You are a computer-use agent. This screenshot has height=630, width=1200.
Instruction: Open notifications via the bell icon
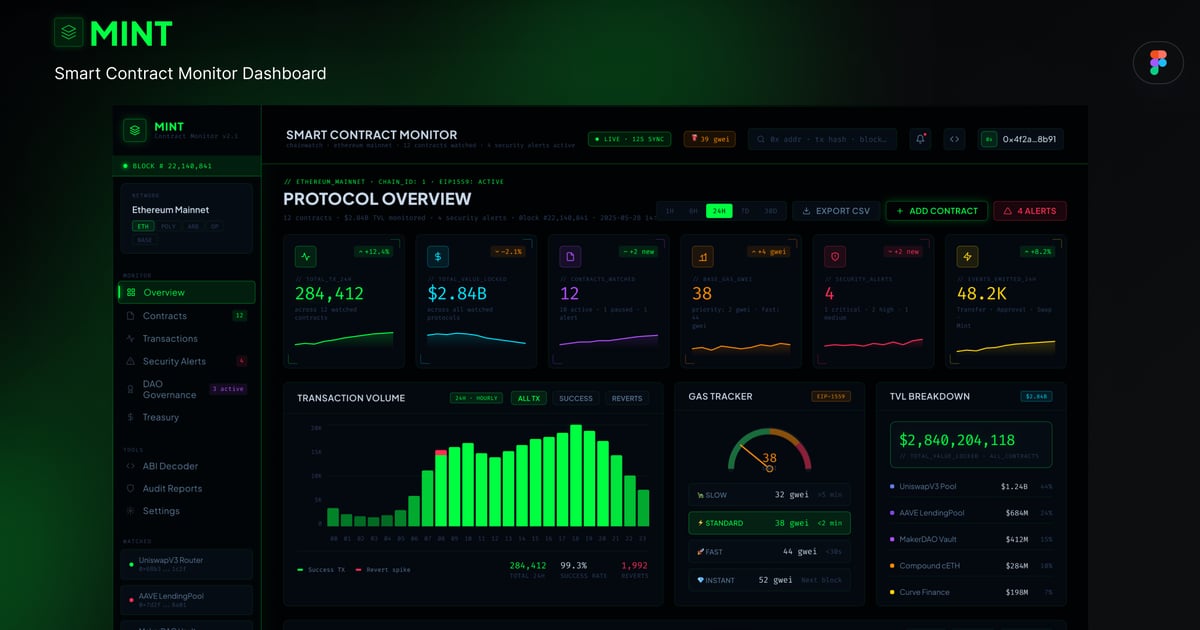pos(920,139)
